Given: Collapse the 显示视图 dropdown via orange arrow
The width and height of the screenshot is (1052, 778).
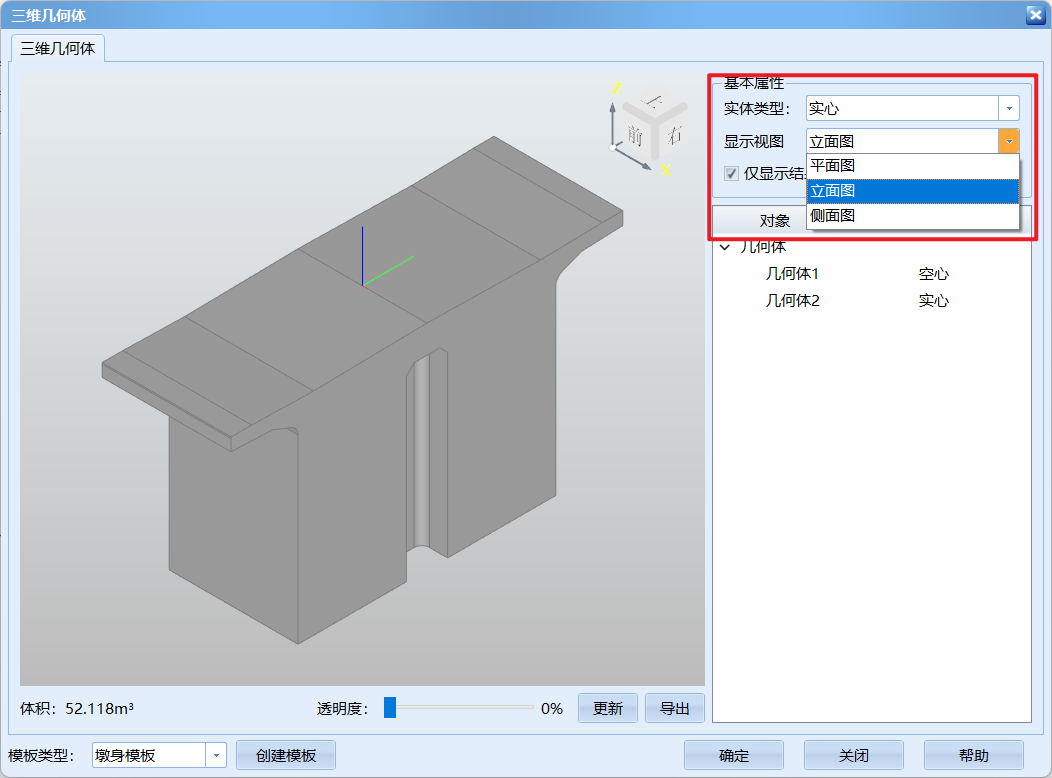Looking at the screenshot, I should coord(1009,141).
